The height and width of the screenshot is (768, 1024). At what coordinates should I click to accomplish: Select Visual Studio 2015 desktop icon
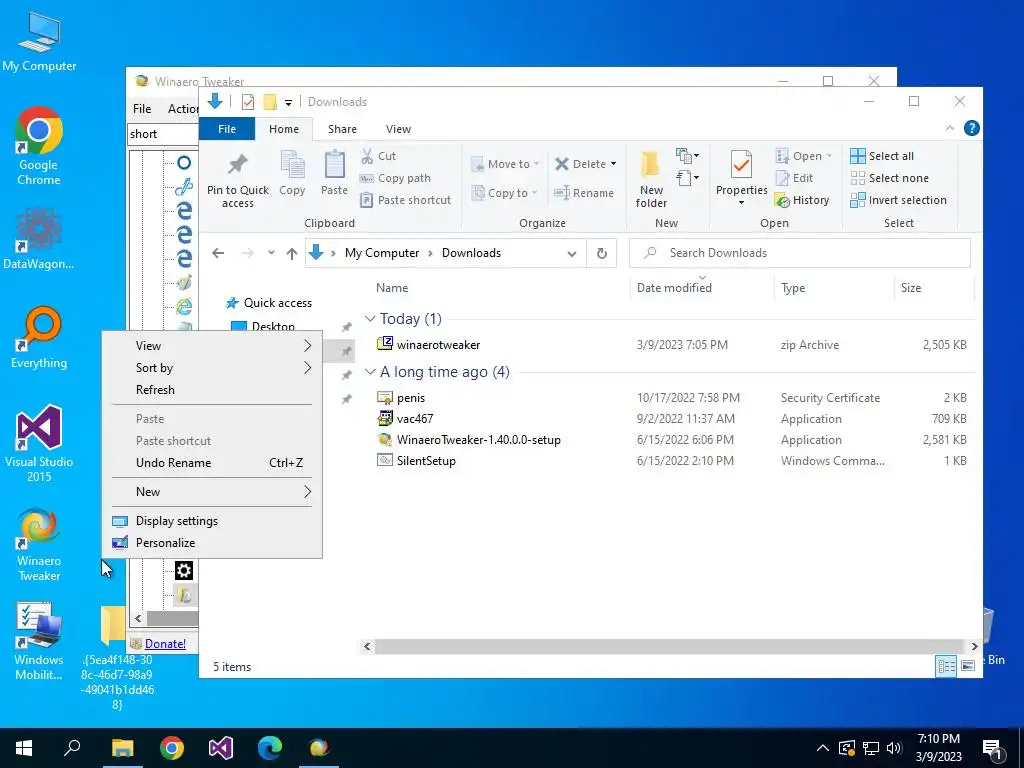coord(39,443)
